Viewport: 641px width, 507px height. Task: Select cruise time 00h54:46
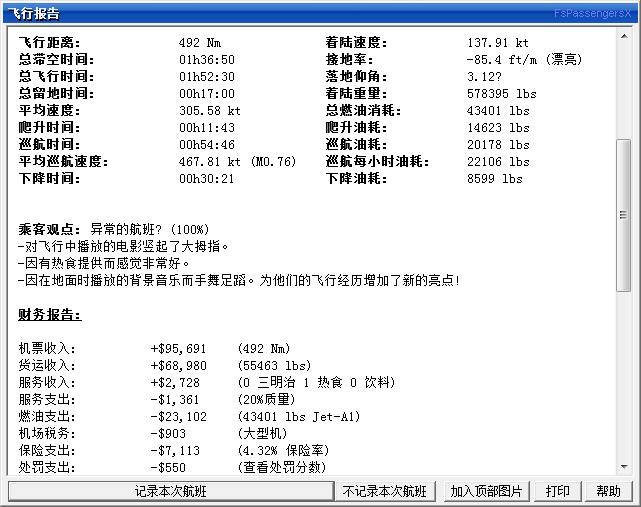207,145
